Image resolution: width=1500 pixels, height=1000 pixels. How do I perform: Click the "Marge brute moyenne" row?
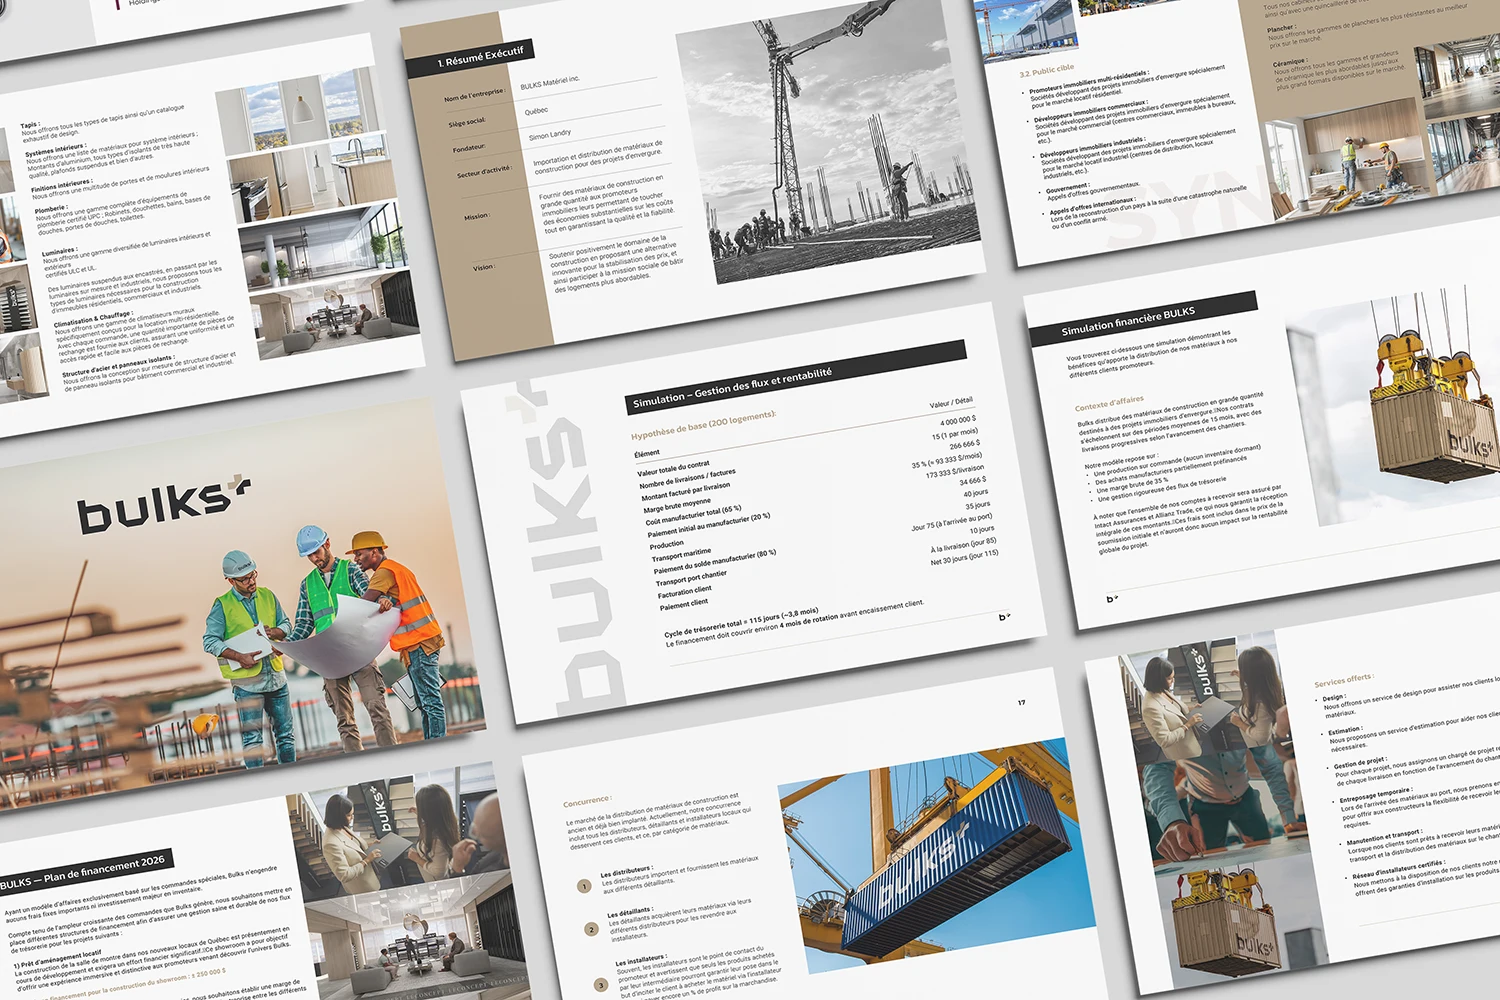click(x=677, y=505)
